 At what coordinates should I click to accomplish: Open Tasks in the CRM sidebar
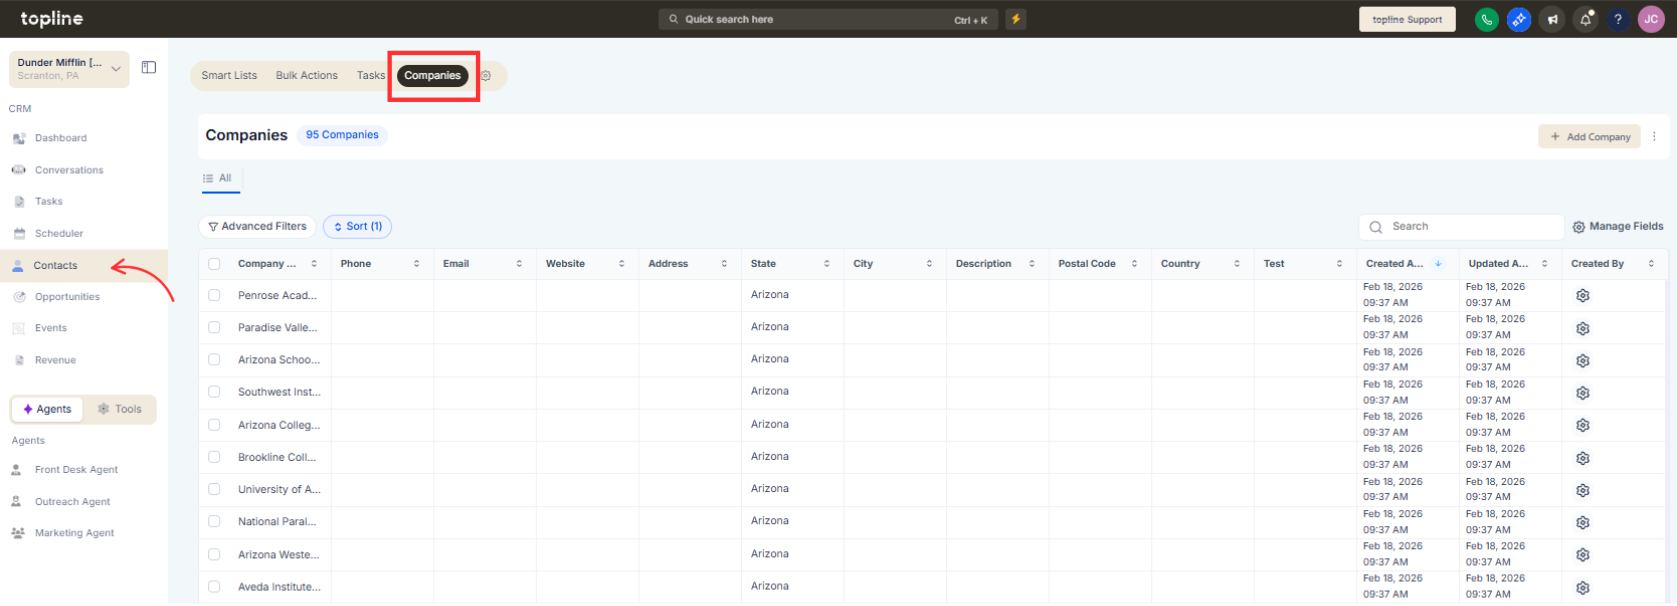tap(49, 201)
